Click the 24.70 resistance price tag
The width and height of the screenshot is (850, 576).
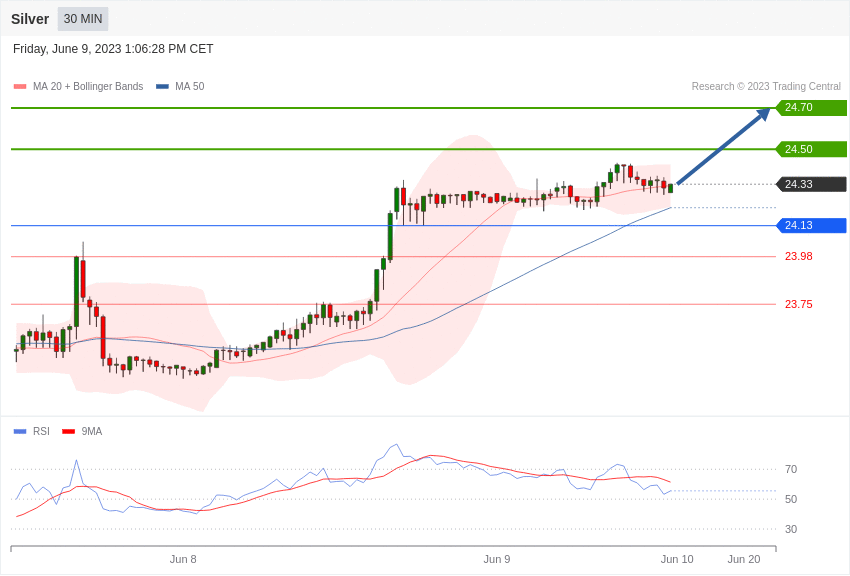click(x=811, y=107)
